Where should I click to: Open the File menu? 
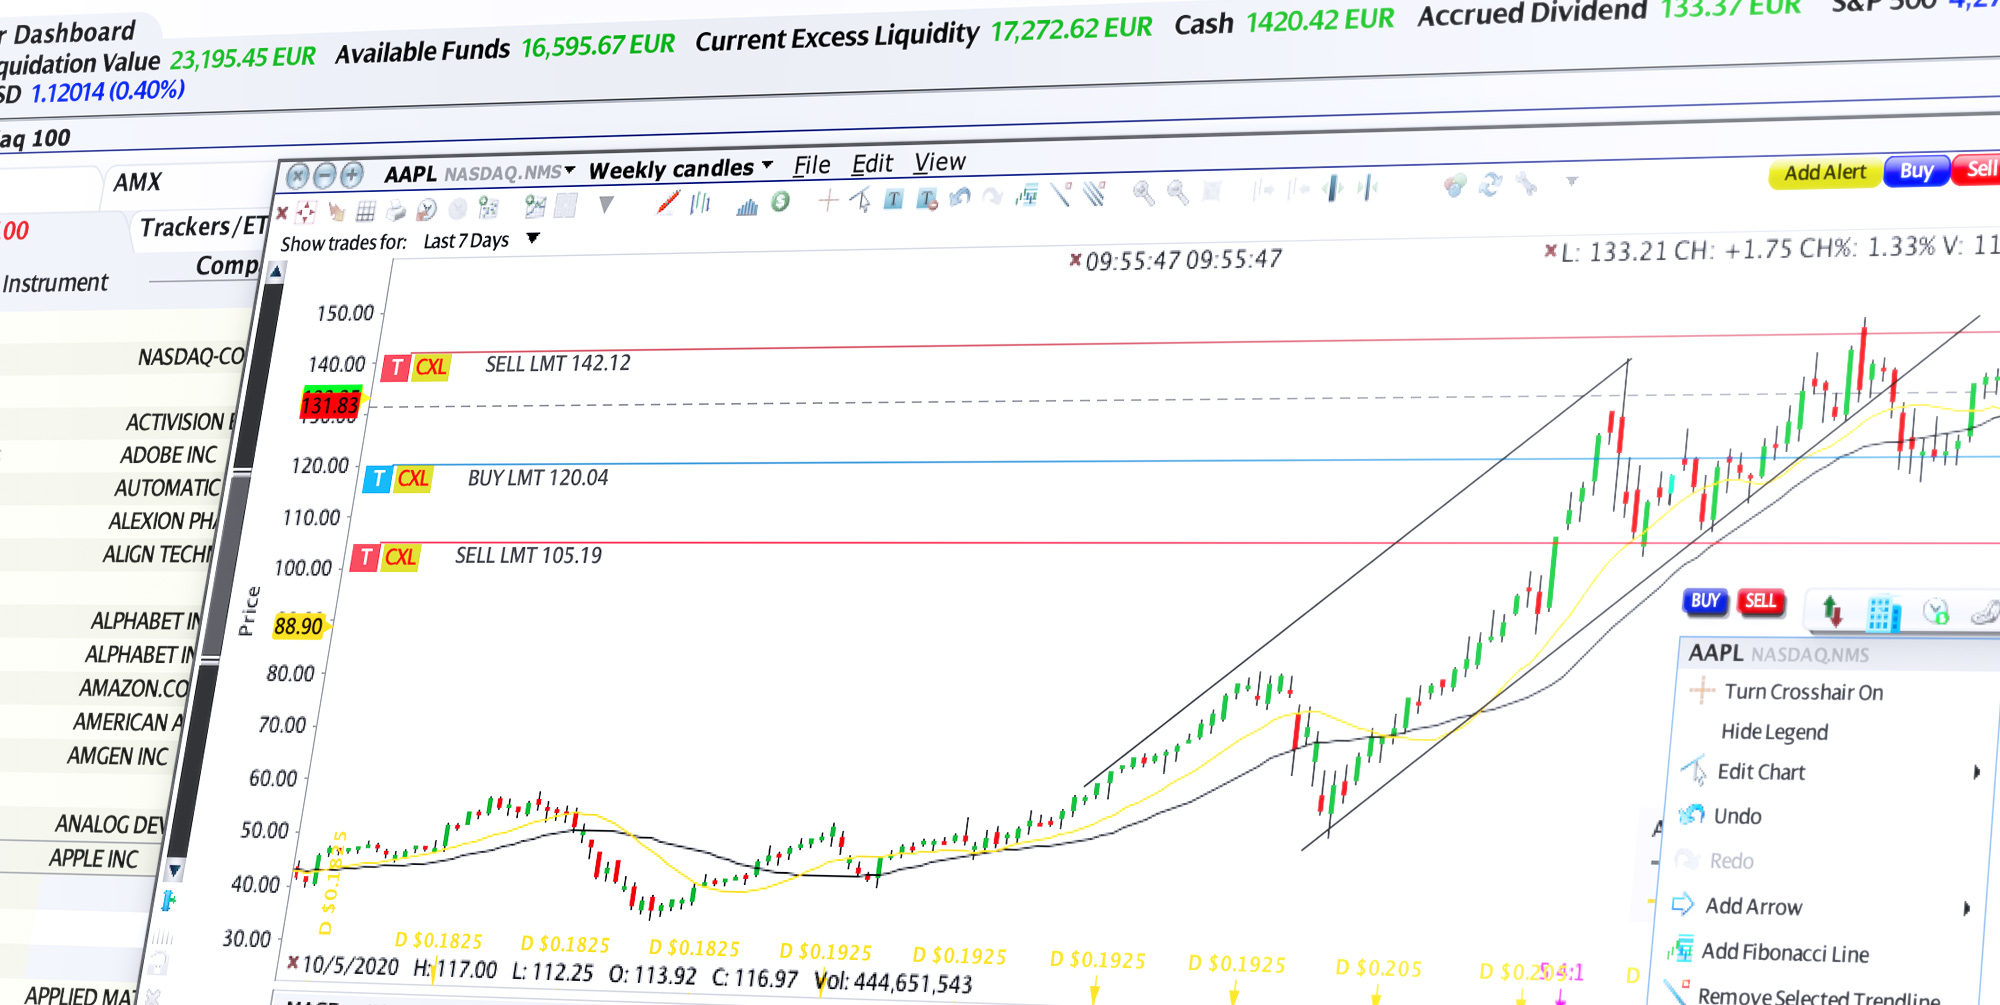pyautogui.click(x=812, y=165)
